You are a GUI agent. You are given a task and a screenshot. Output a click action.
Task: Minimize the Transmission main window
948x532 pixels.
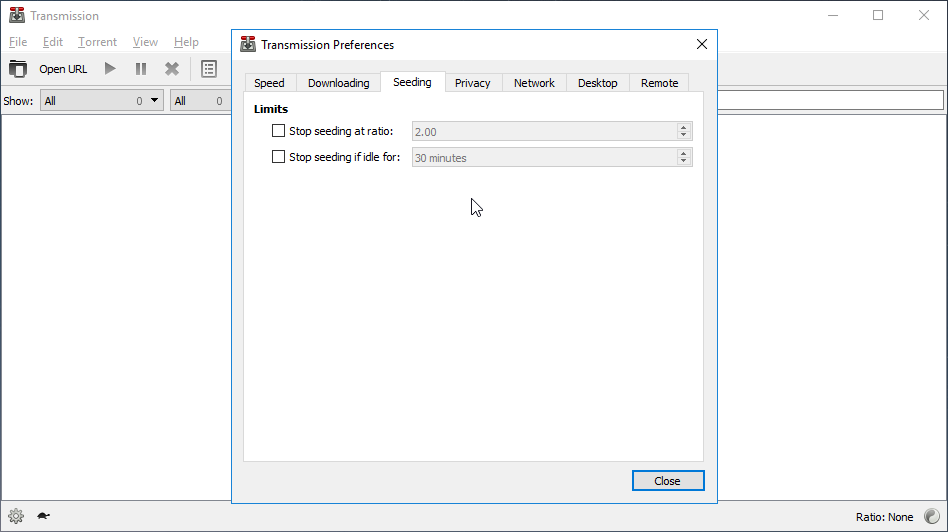(x=833, y=16)
